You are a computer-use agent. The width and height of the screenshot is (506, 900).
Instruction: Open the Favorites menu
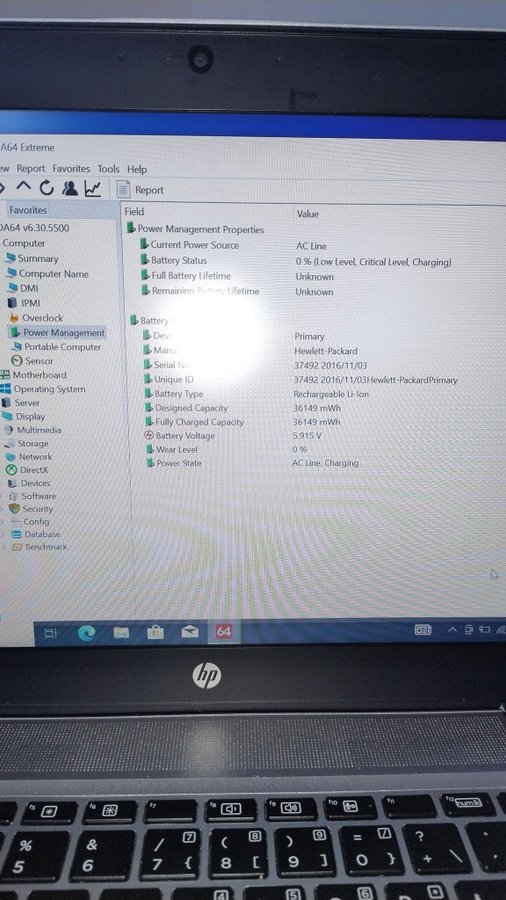coord(71,169)
